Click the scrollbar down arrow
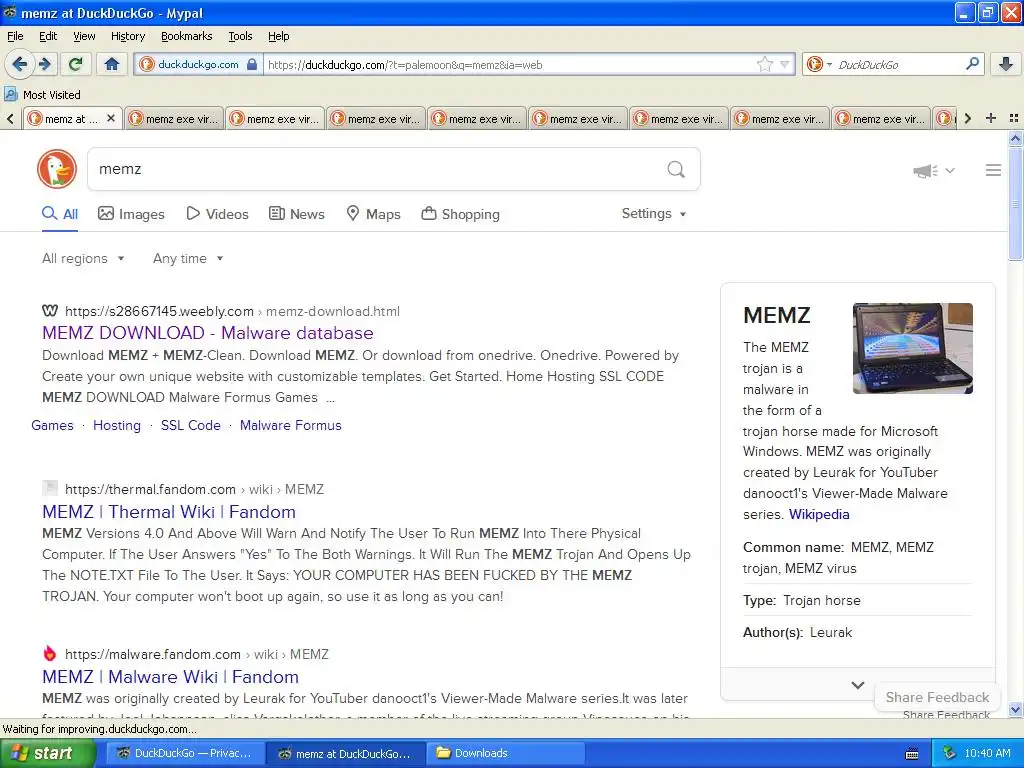The image size is (1024, 768). pyautogui.click(x=1015, y=710)
